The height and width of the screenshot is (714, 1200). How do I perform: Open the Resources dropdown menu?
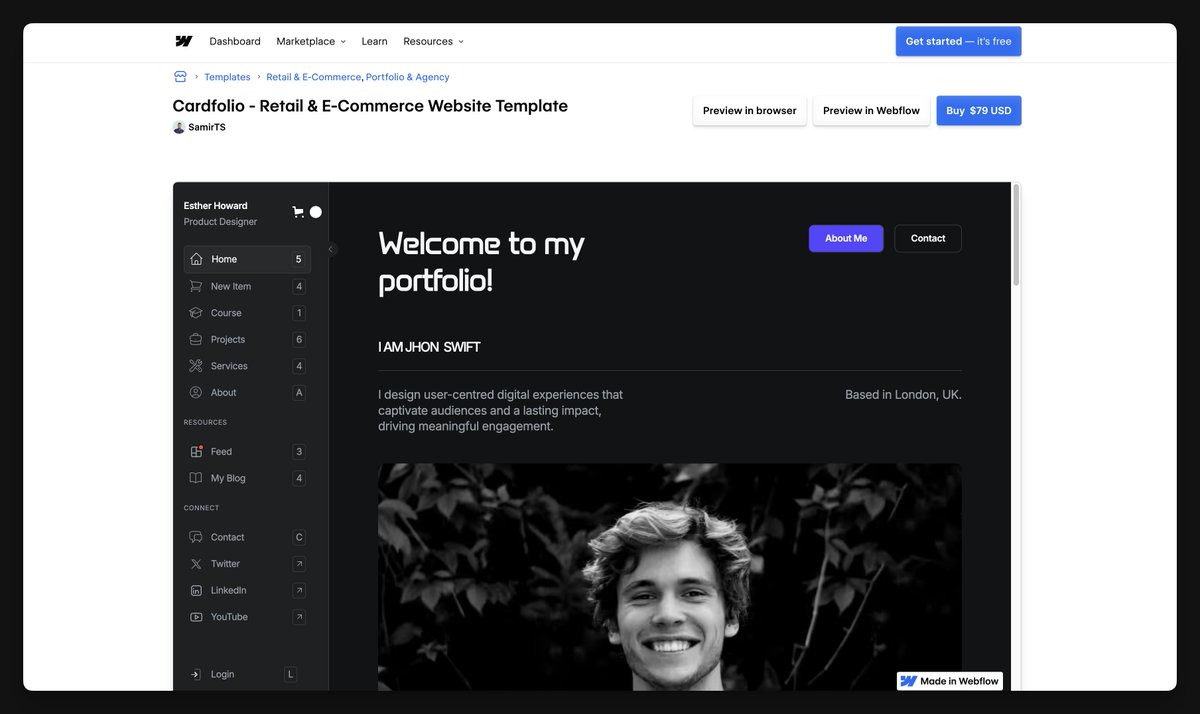point(433,41)
